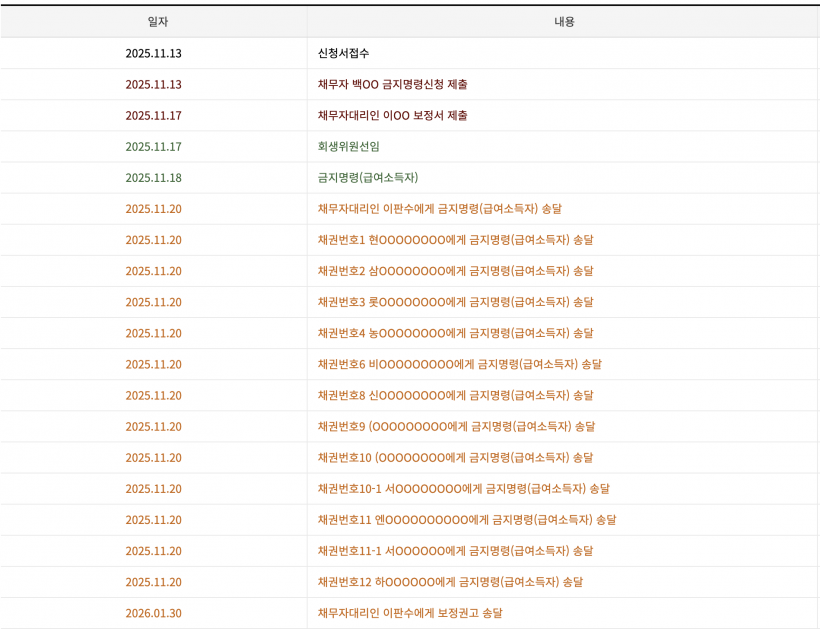Click the 채권번호12 하OOOOOO 송달 entry
Screen dimensions: 820x629
click(x=450, y=582)
